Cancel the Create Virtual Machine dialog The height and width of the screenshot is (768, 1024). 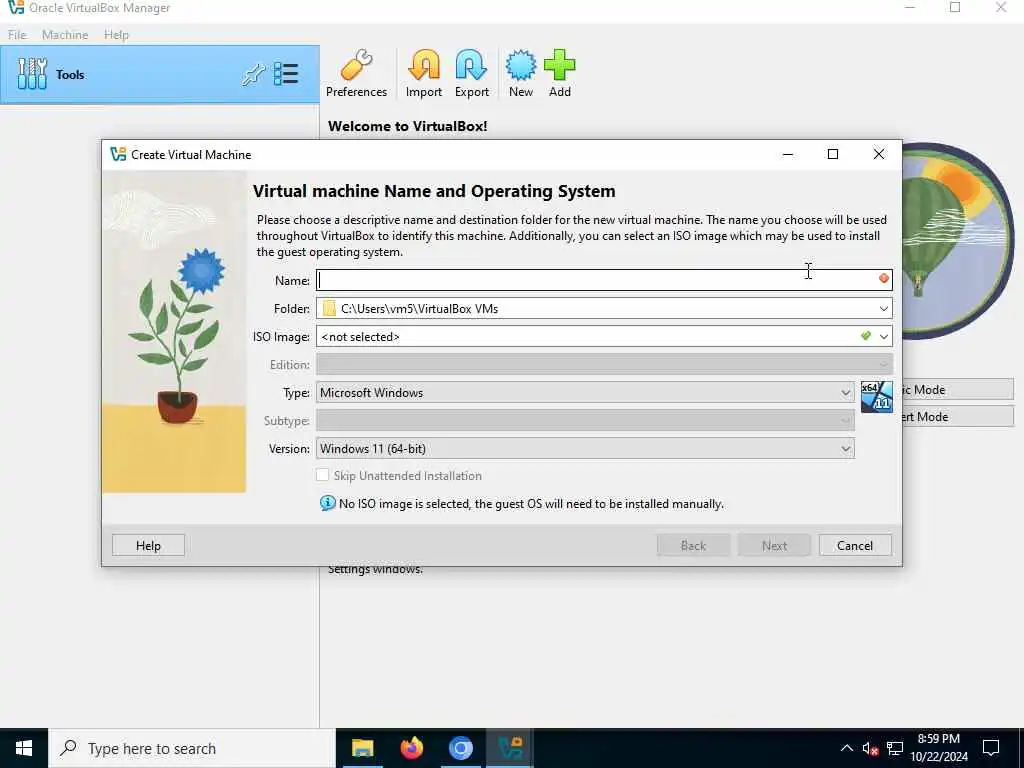coord(855,545)
